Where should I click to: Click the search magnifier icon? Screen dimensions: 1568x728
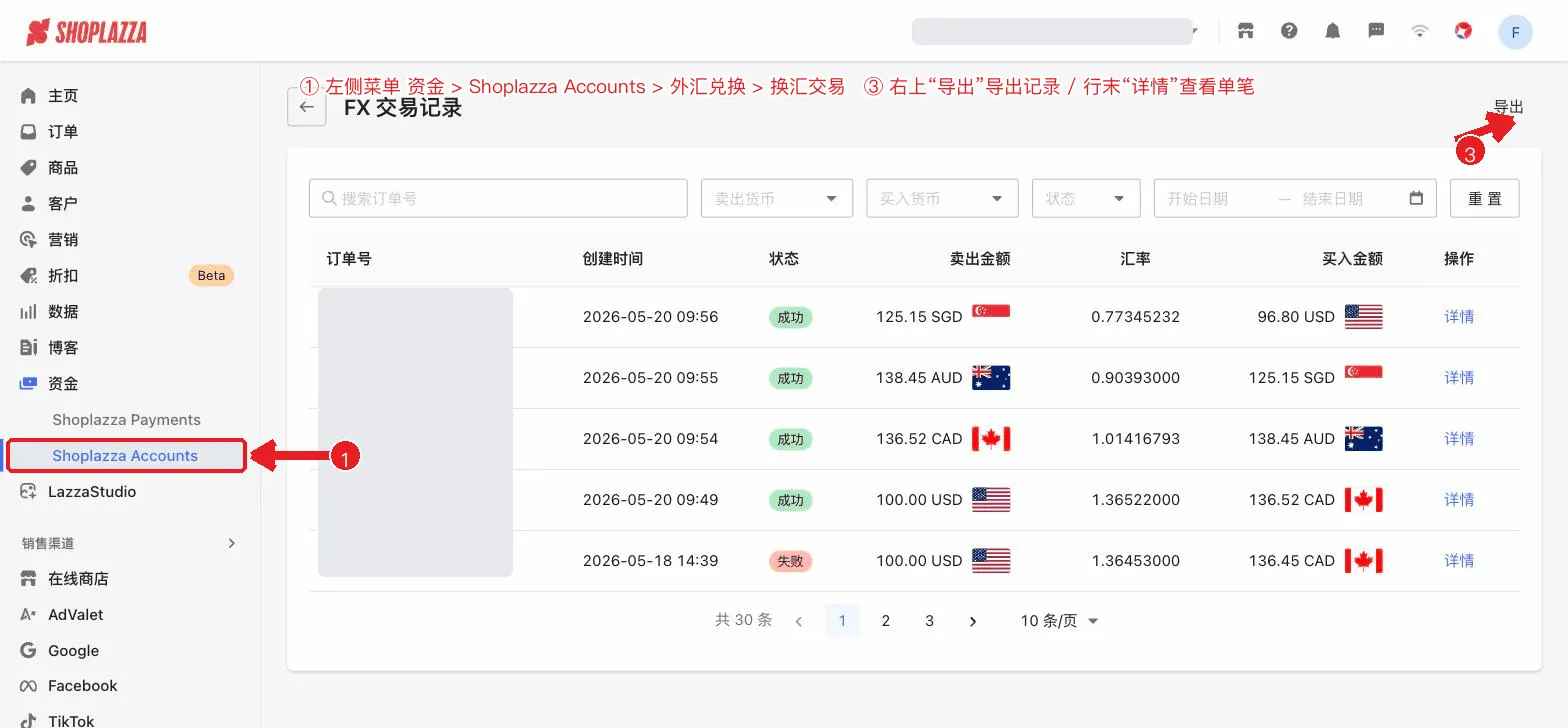pyautogui.click(x=329, y=198)
